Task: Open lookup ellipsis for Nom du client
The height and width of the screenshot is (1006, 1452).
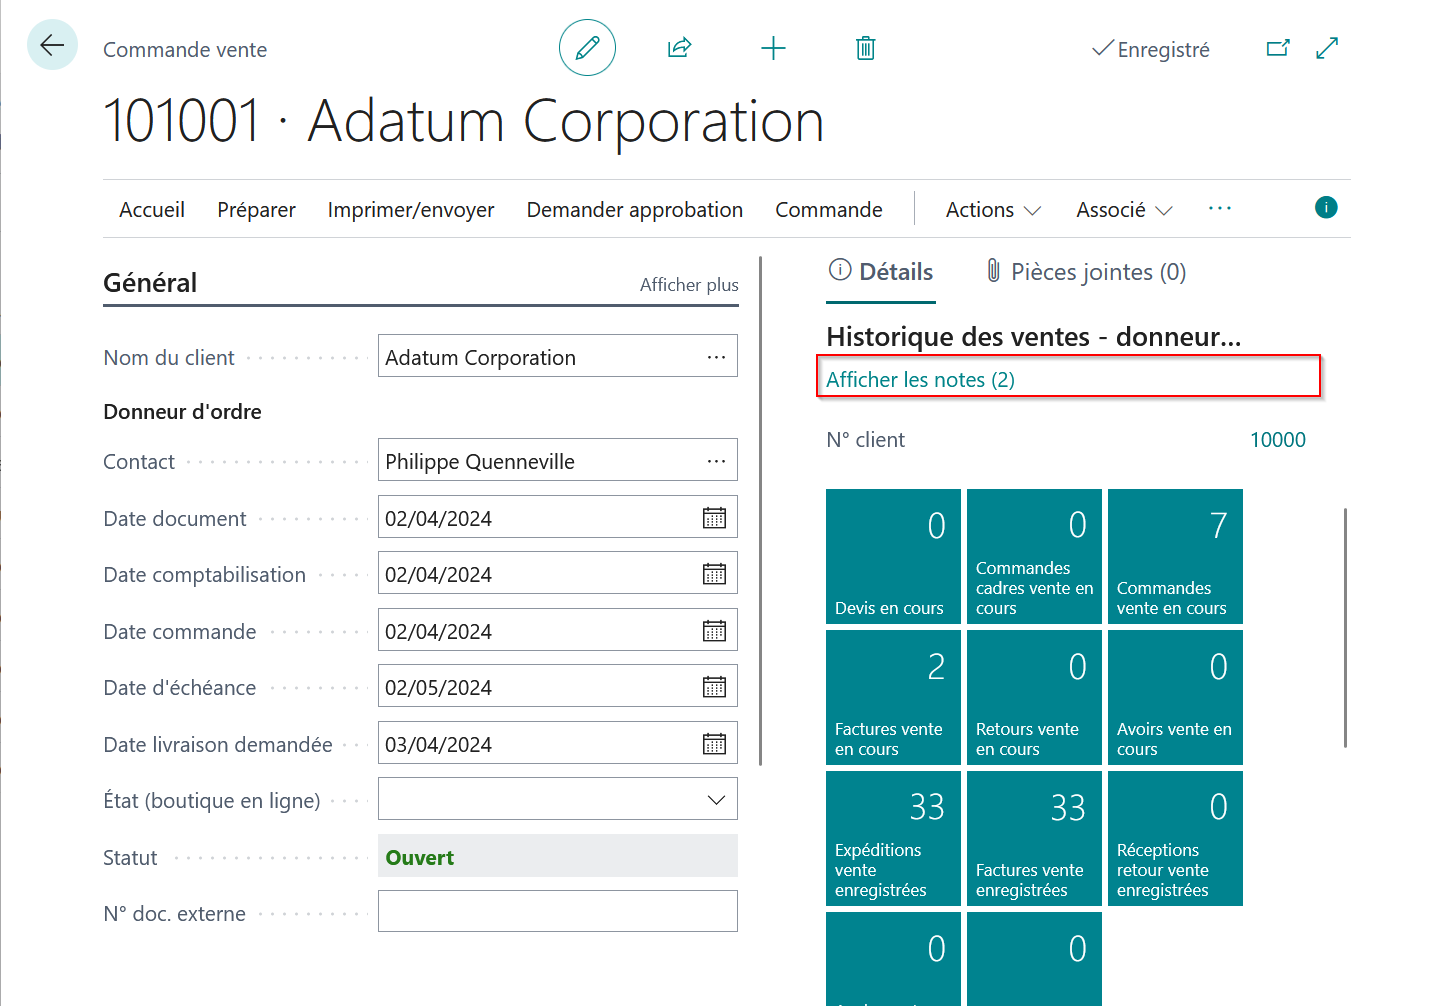Action: click(x=716, y=357)
